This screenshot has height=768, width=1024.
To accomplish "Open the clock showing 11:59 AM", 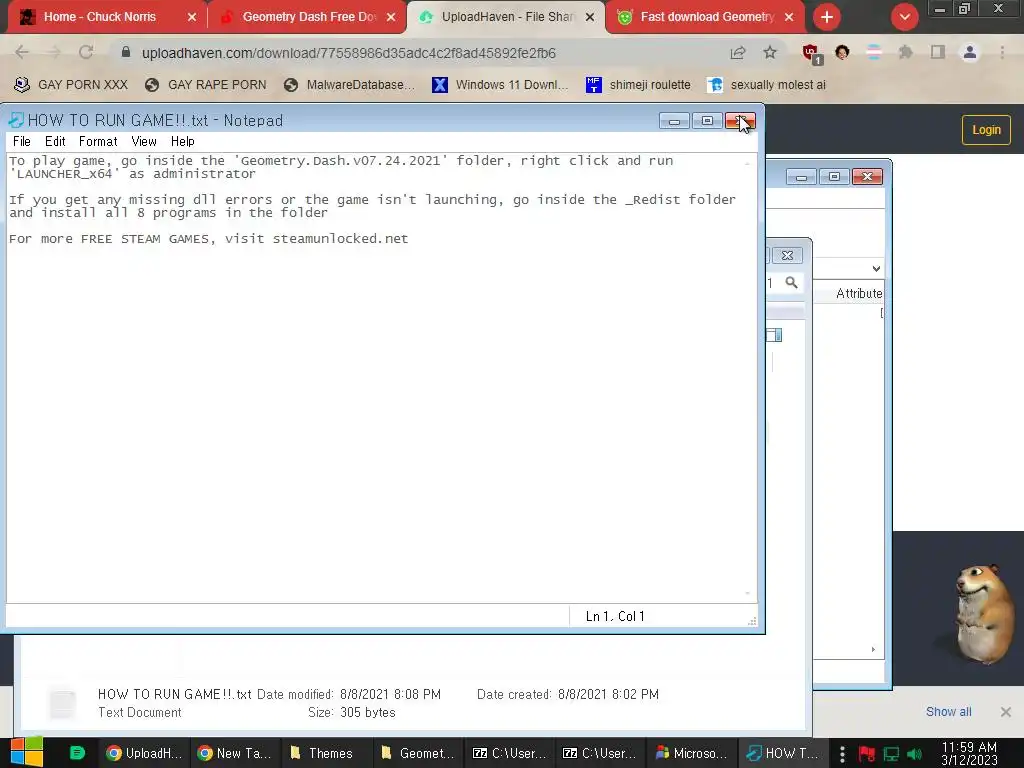I will [969, 754].
